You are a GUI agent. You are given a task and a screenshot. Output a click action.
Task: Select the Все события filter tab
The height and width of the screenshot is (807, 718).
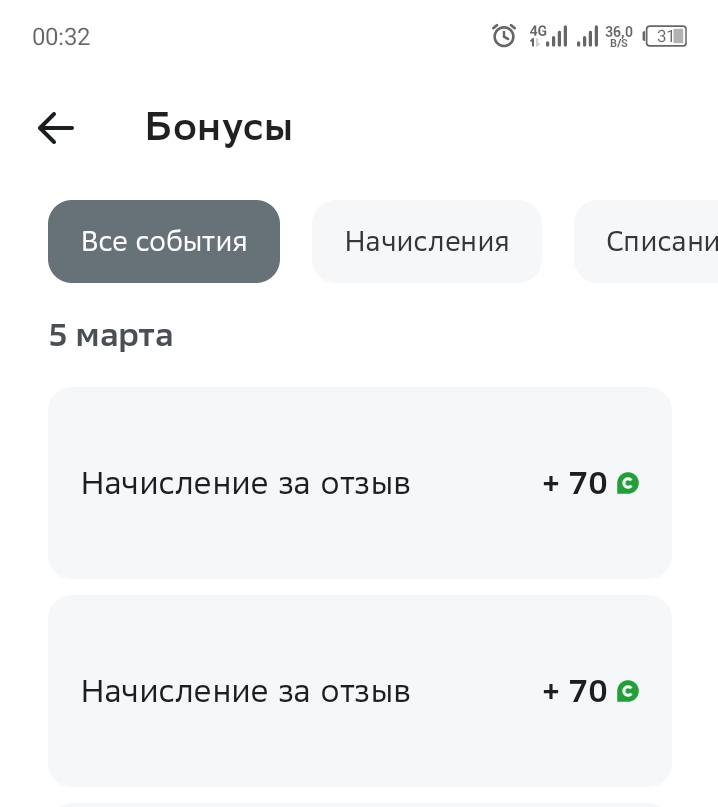(164, 241)
